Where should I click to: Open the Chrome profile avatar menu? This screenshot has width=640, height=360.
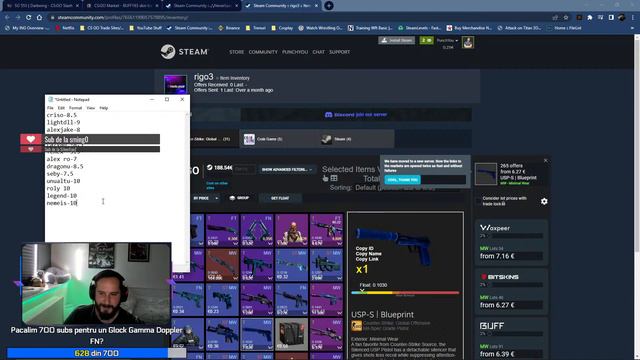[622, 18]
